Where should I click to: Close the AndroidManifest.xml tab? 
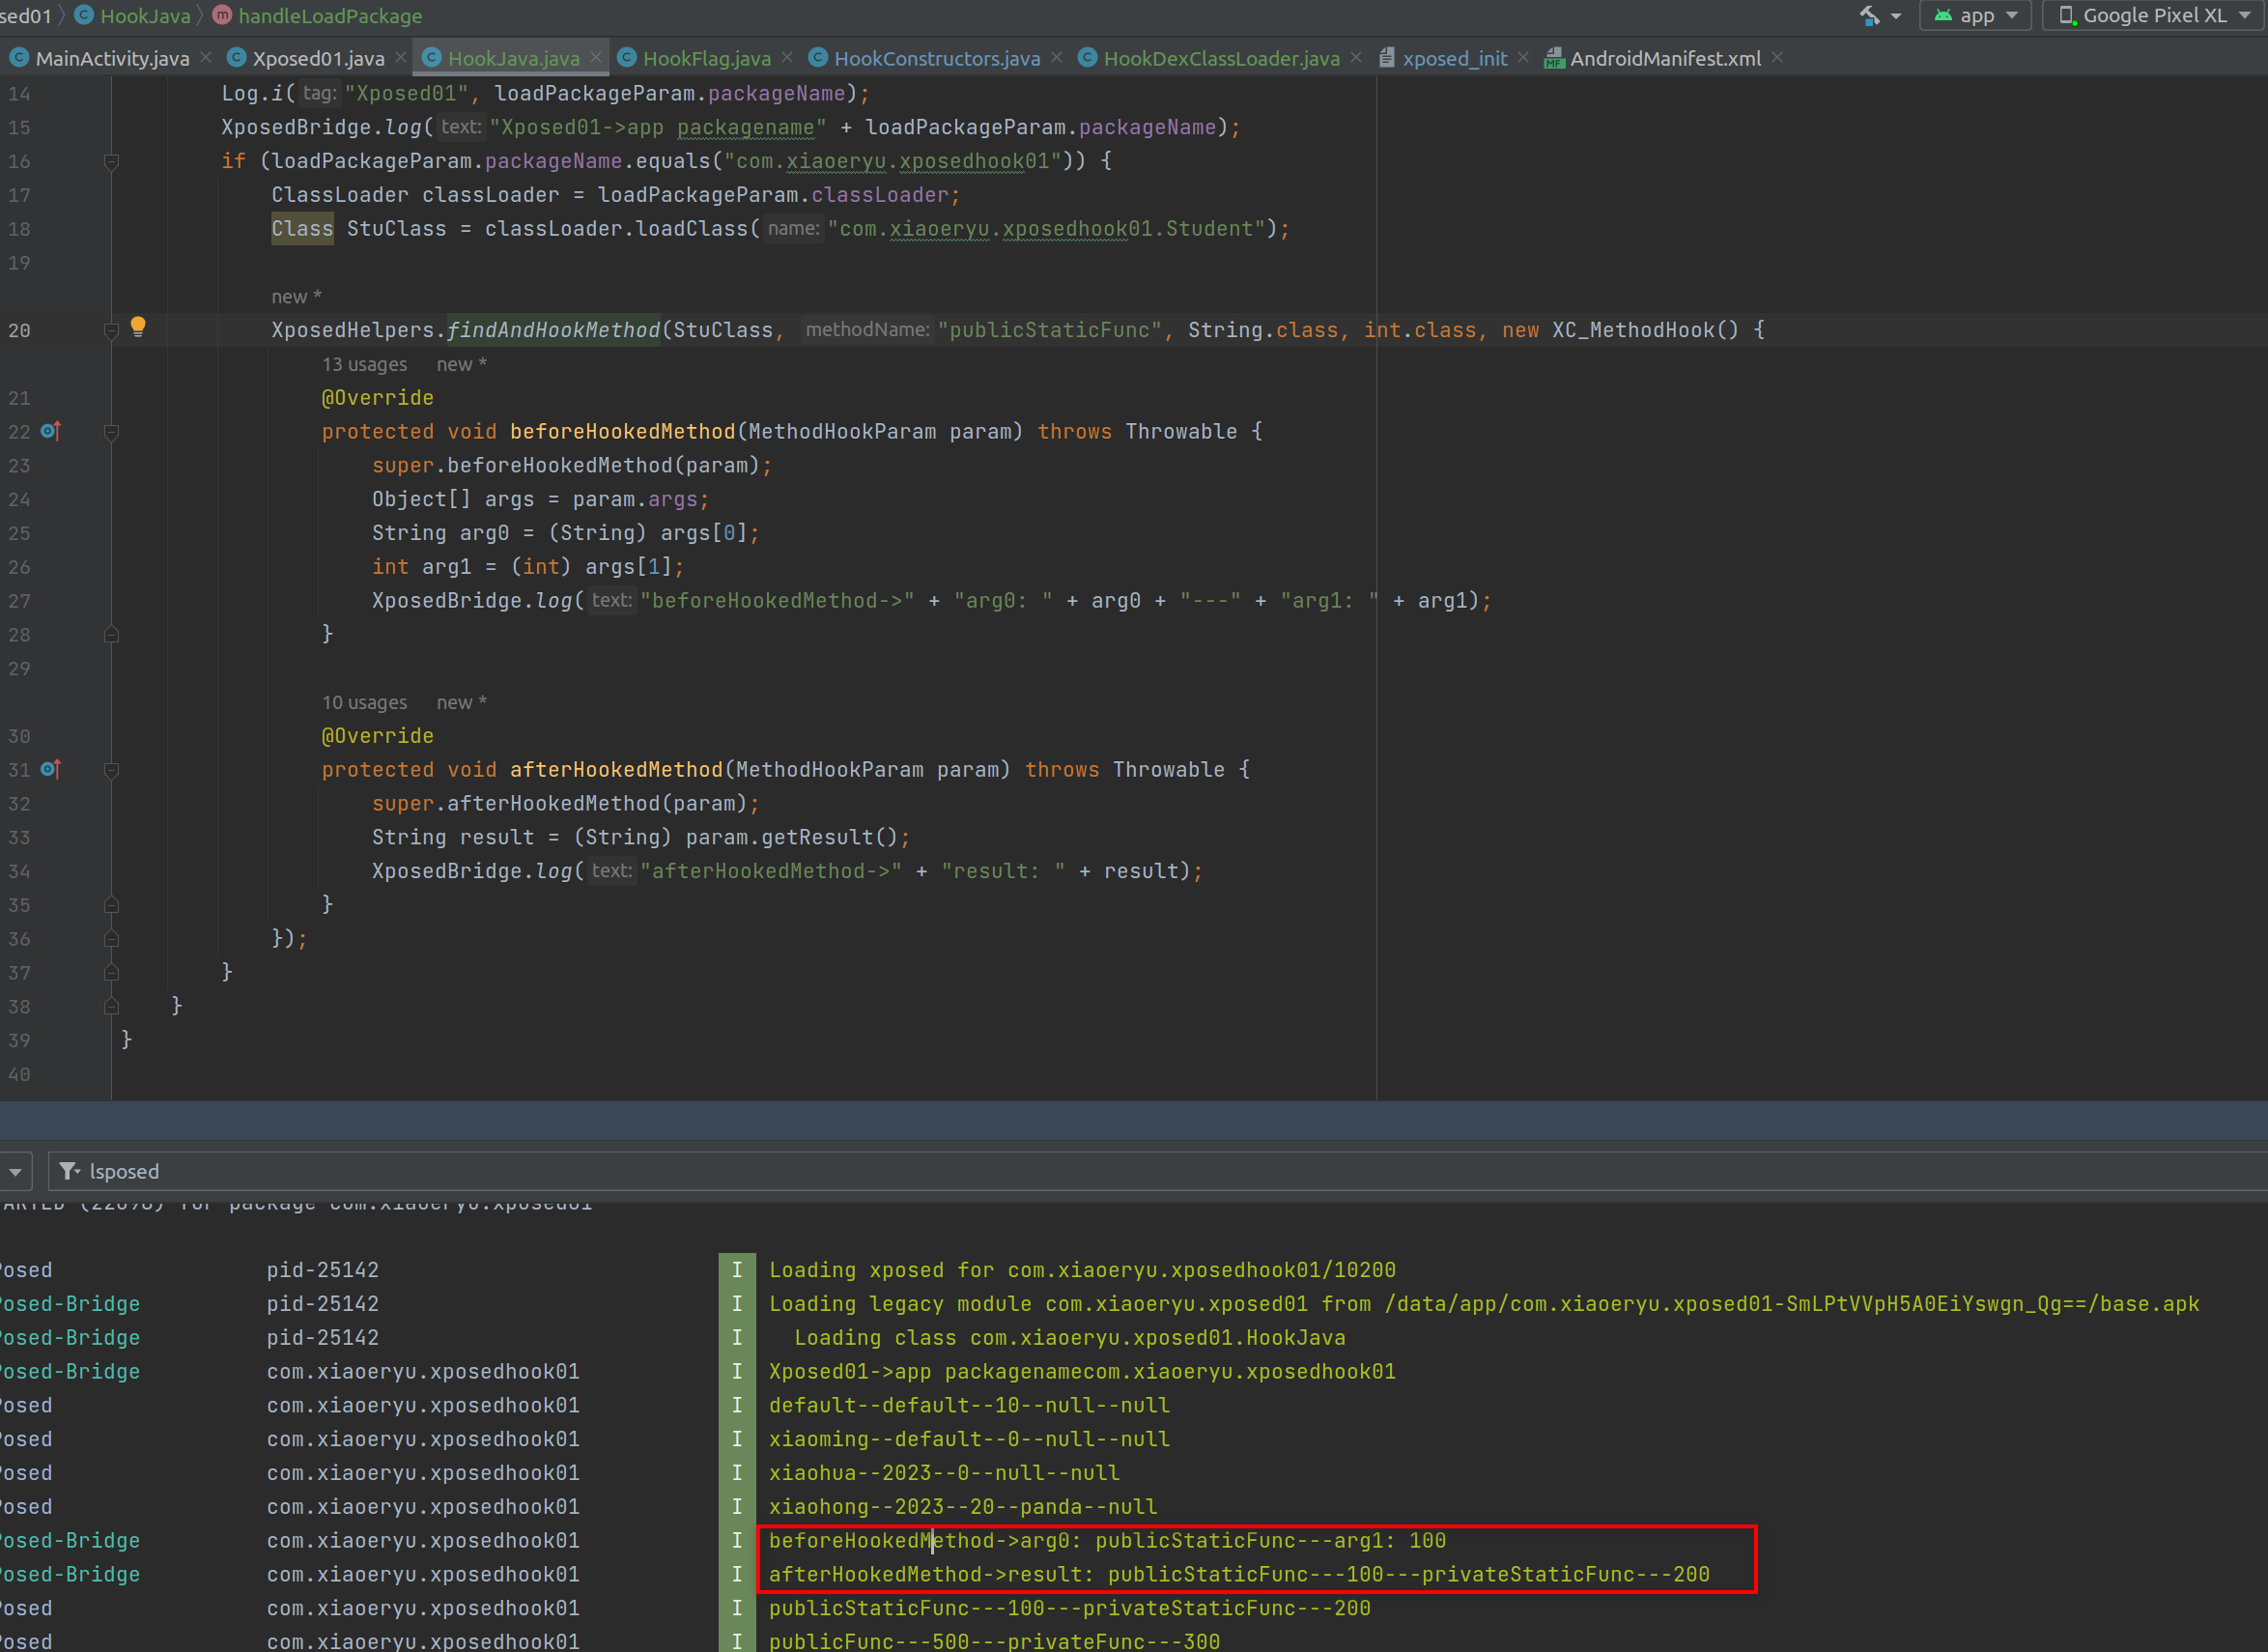point(1777,58)
